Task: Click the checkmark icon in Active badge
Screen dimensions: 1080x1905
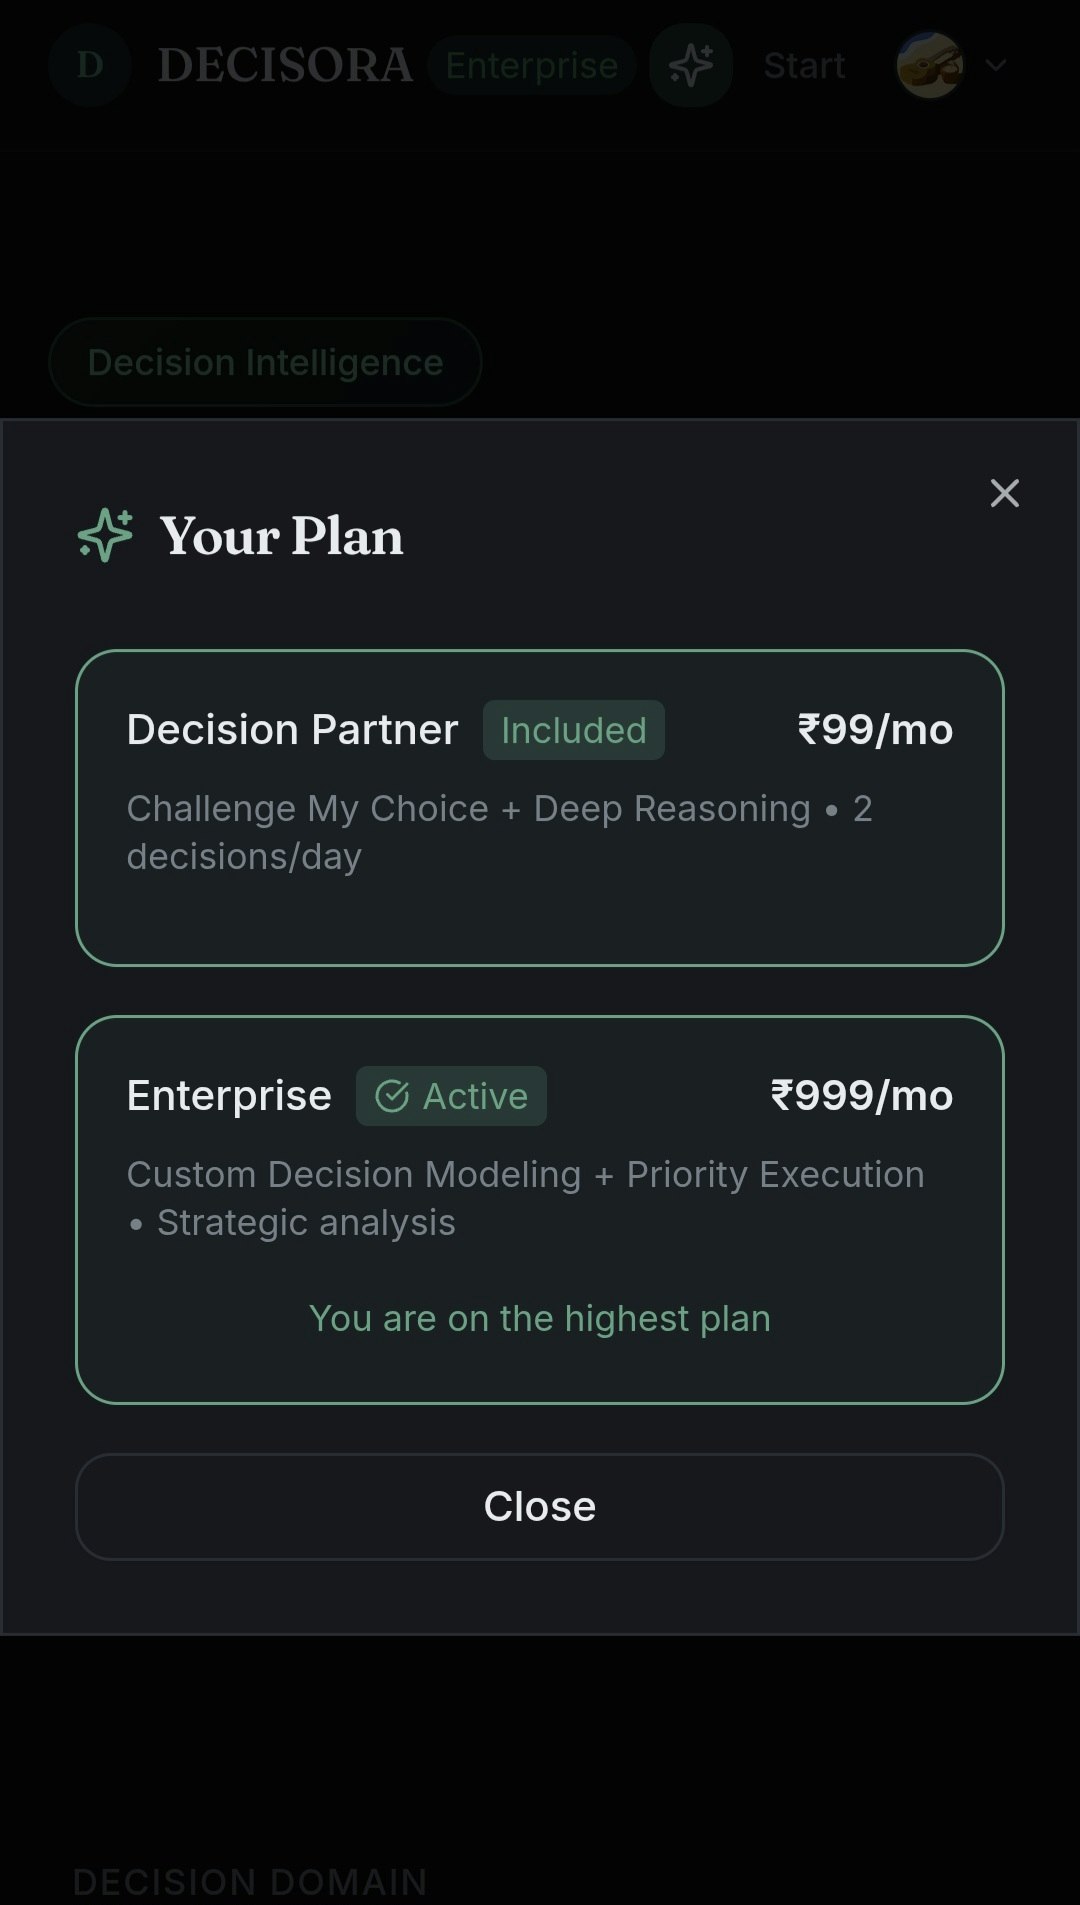Action: 392,1096
